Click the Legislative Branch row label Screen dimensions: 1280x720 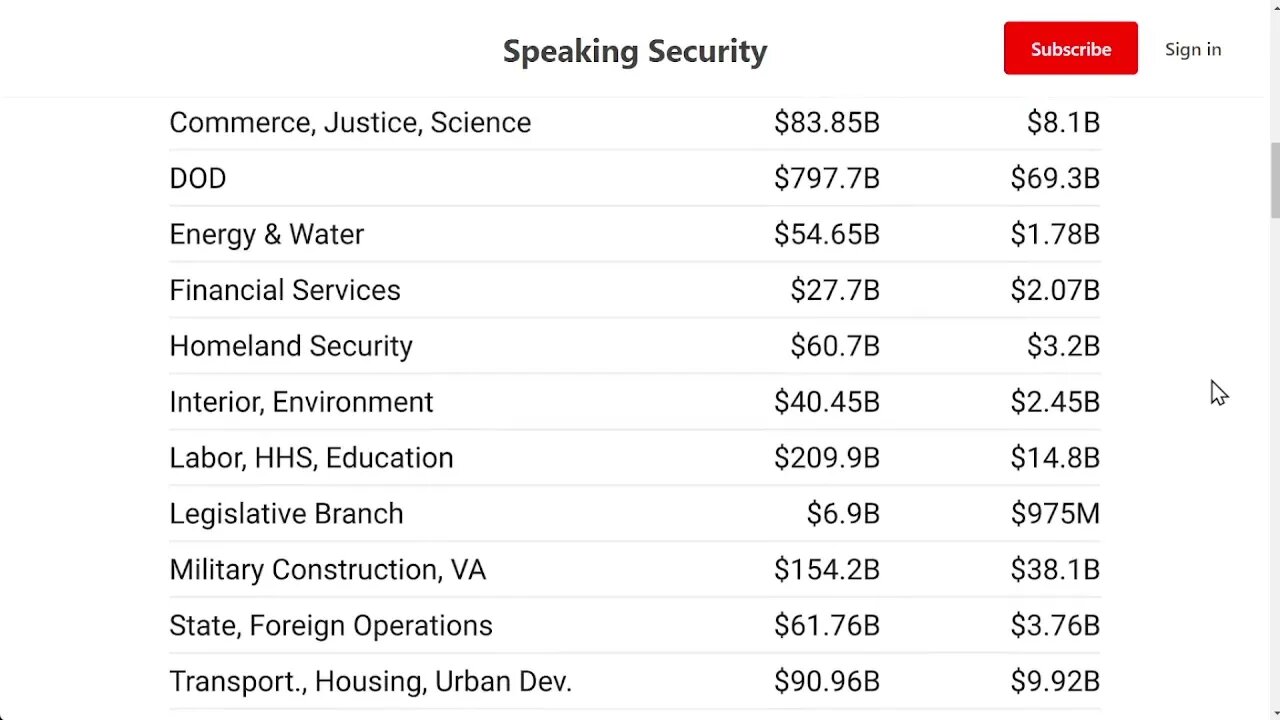286,514
